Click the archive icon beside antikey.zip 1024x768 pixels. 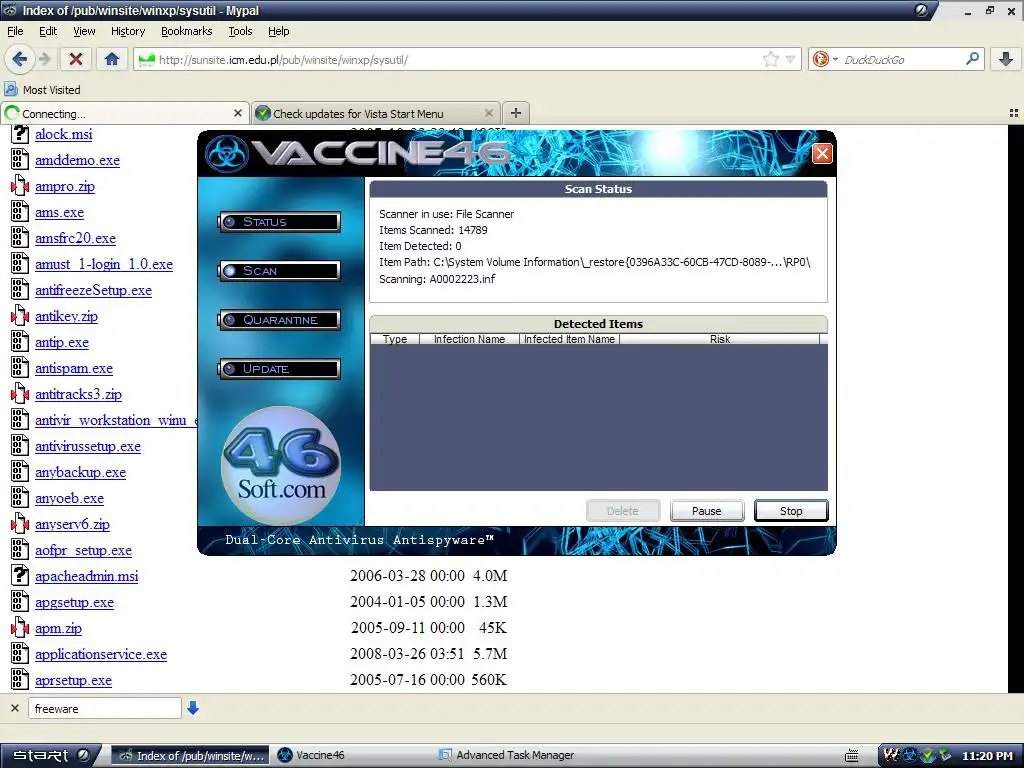coord(20,316)
